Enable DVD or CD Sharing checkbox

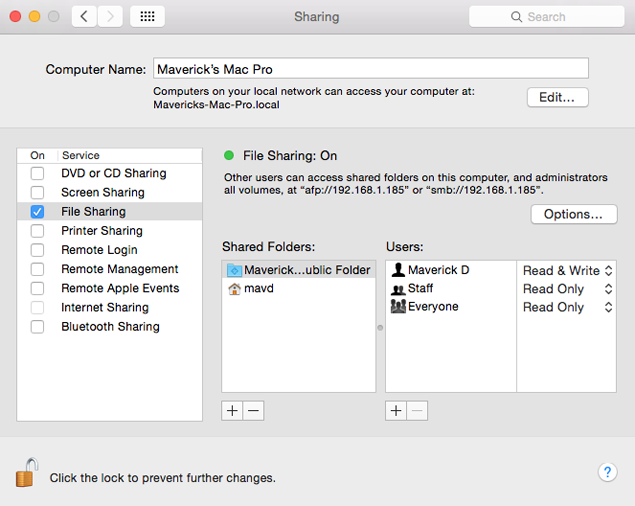coord(37,173)
